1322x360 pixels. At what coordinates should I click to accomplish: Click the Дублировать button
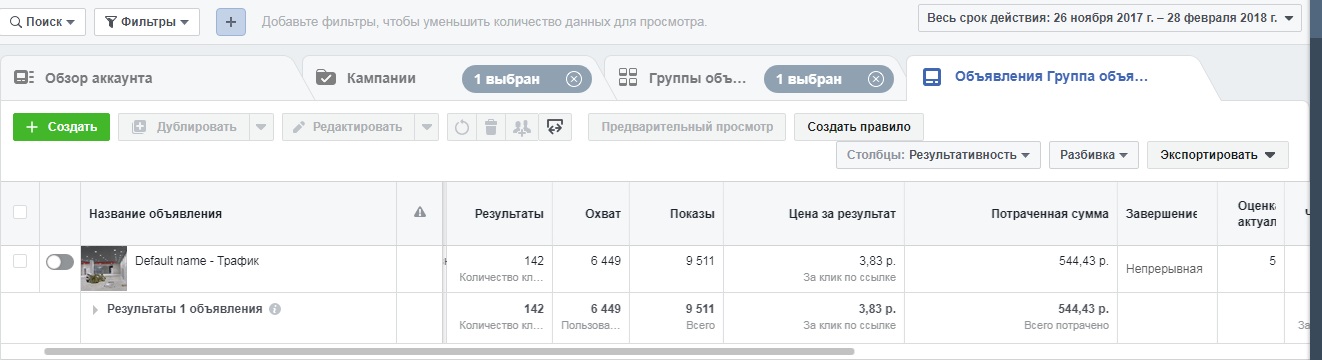(x=183, y=127)
